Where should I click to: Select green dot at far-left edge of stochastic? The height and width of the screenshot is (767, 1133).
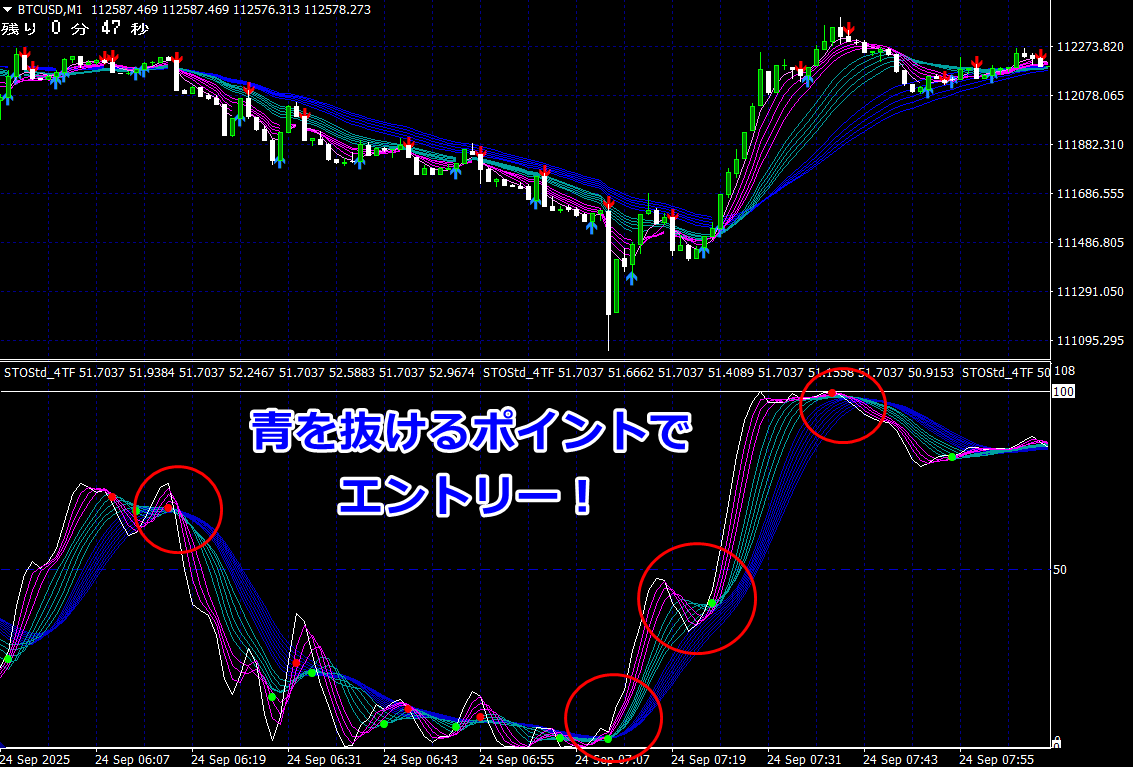point(8,659)
